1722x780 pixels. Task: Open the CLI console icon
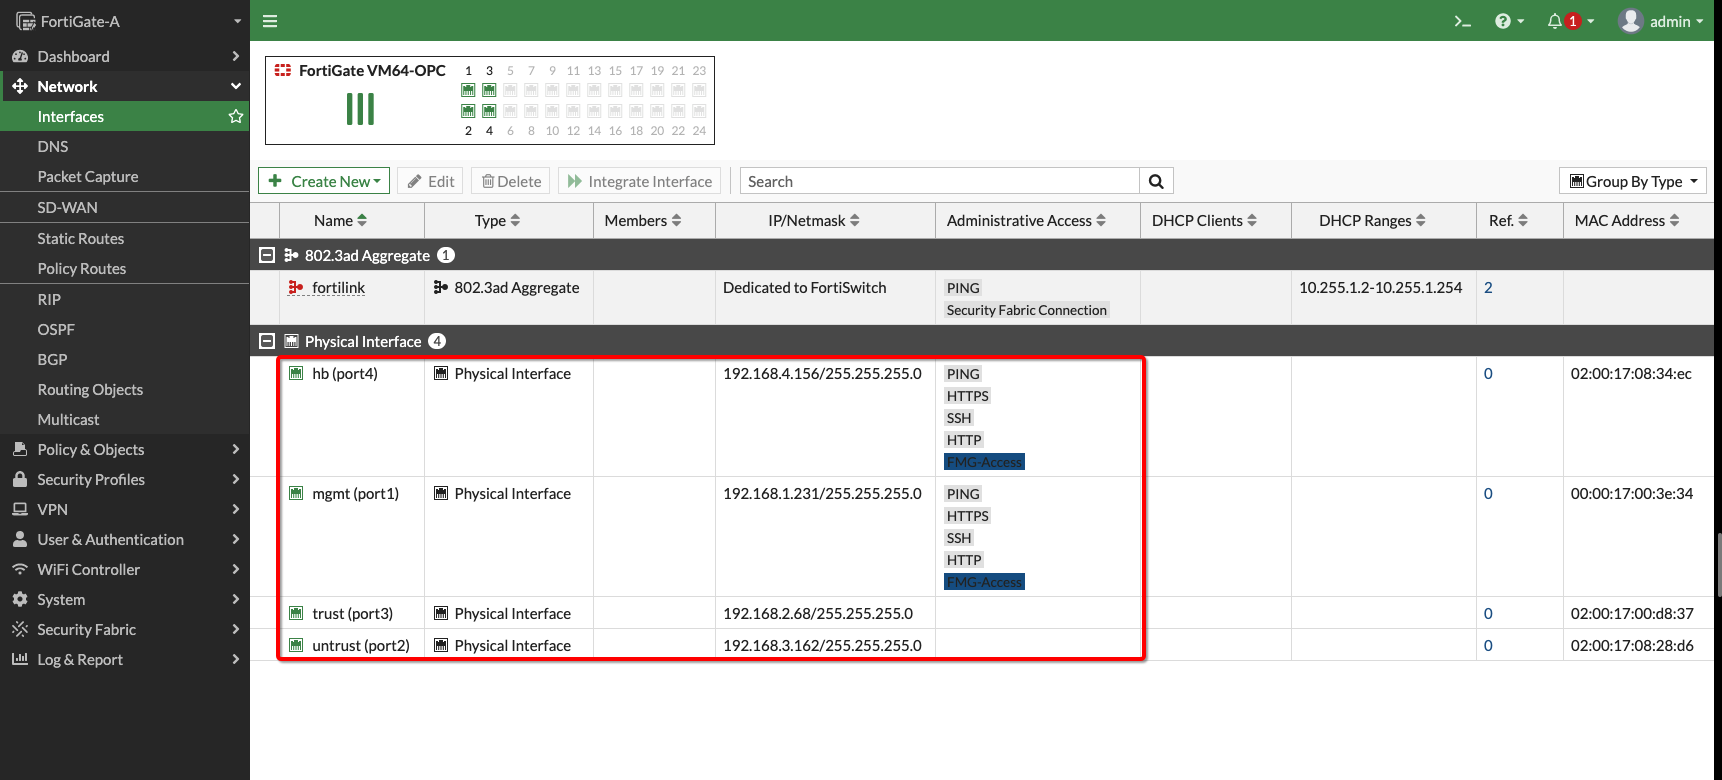pyautogui.click(x=1462, y=21)
